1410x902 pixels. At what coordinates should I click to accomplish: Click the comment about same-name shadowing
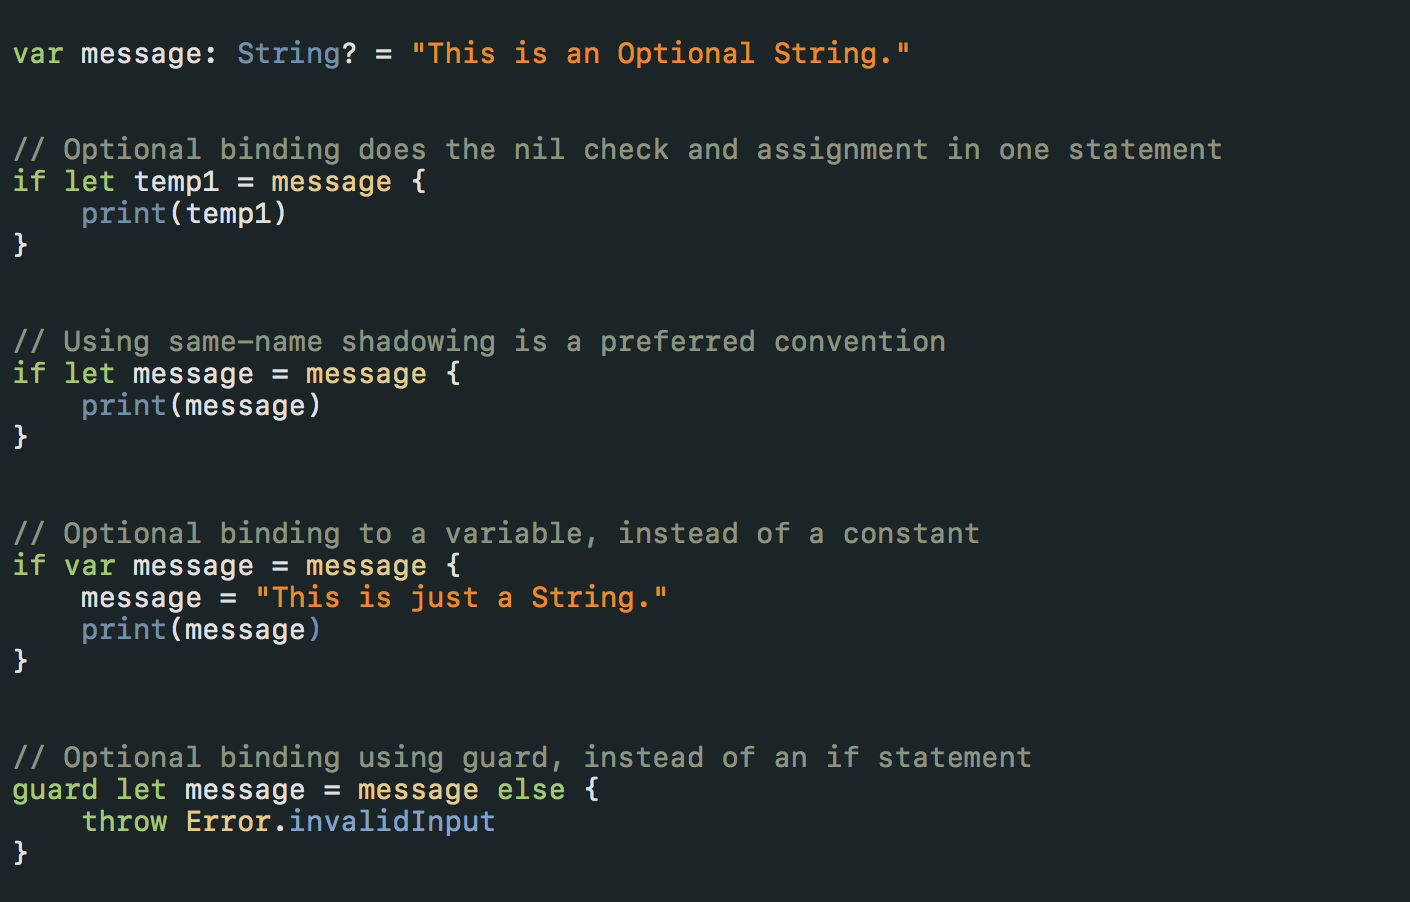479,342
